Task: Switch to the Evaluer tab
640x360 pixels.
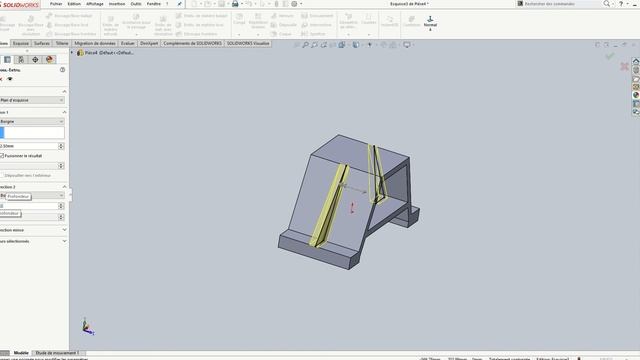Action: tap(128, 43)
